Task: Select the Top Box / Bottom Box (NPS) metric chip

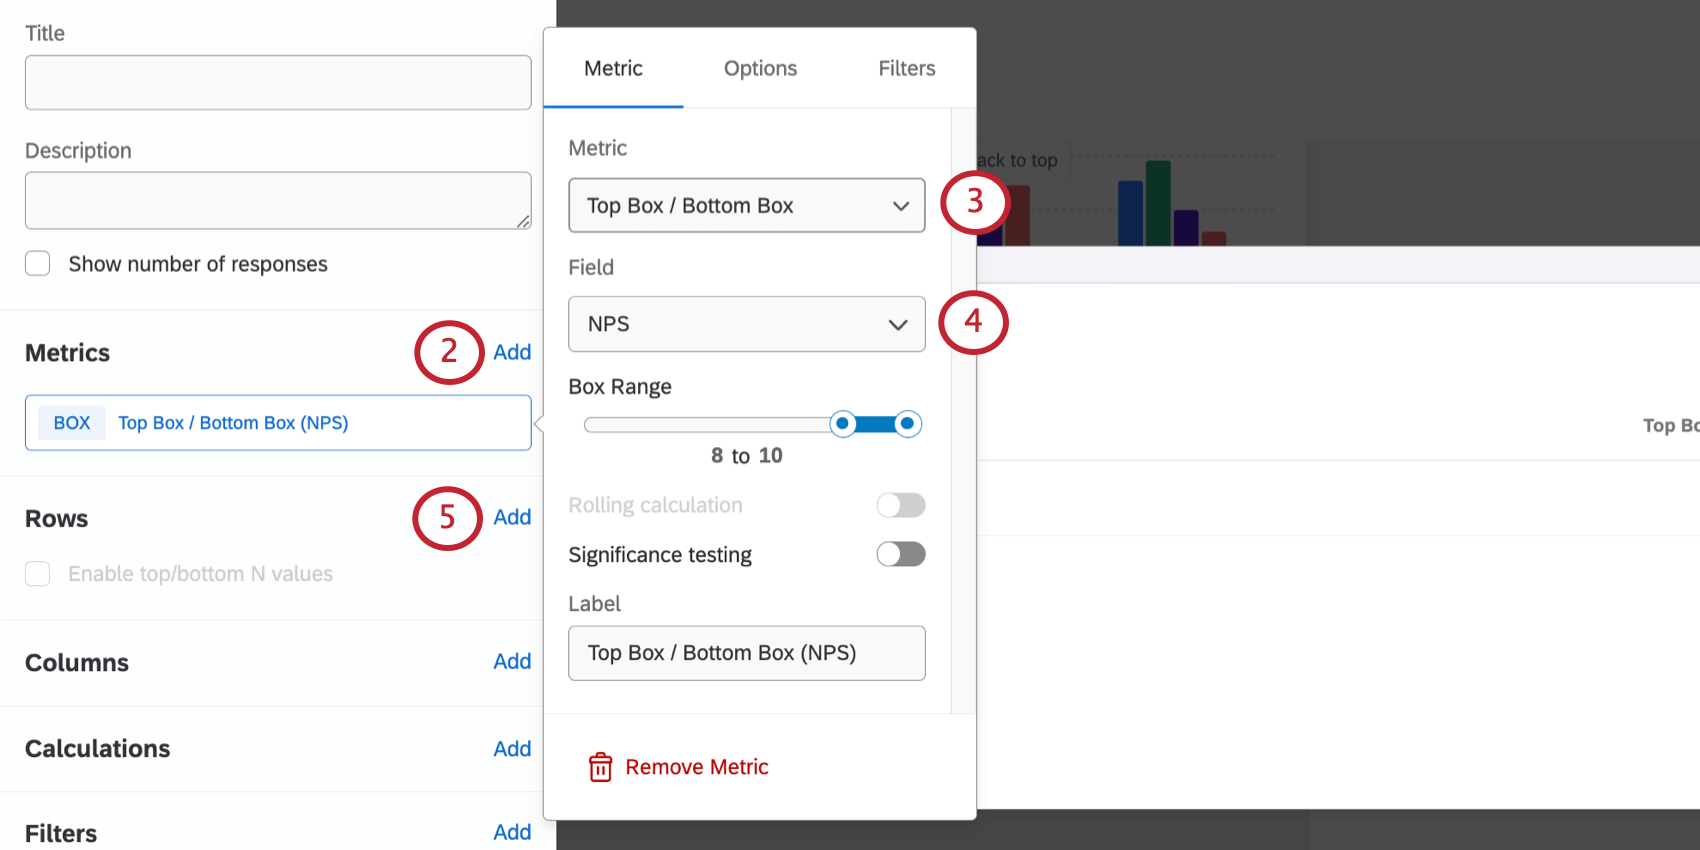Action: tap(277, 422)
